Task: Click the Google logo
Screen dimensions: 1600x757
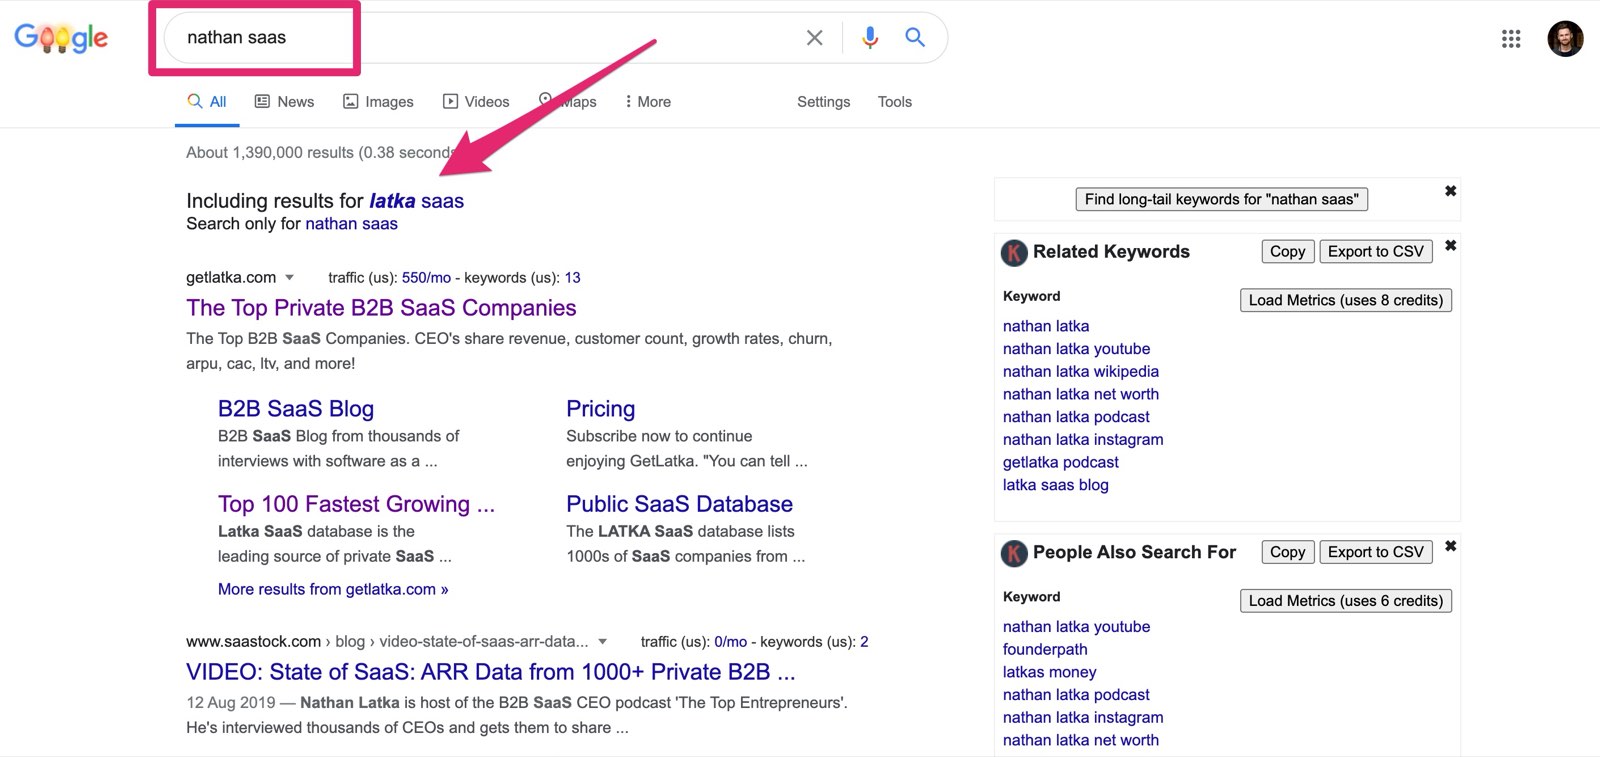Action: (x=61, y=38)
